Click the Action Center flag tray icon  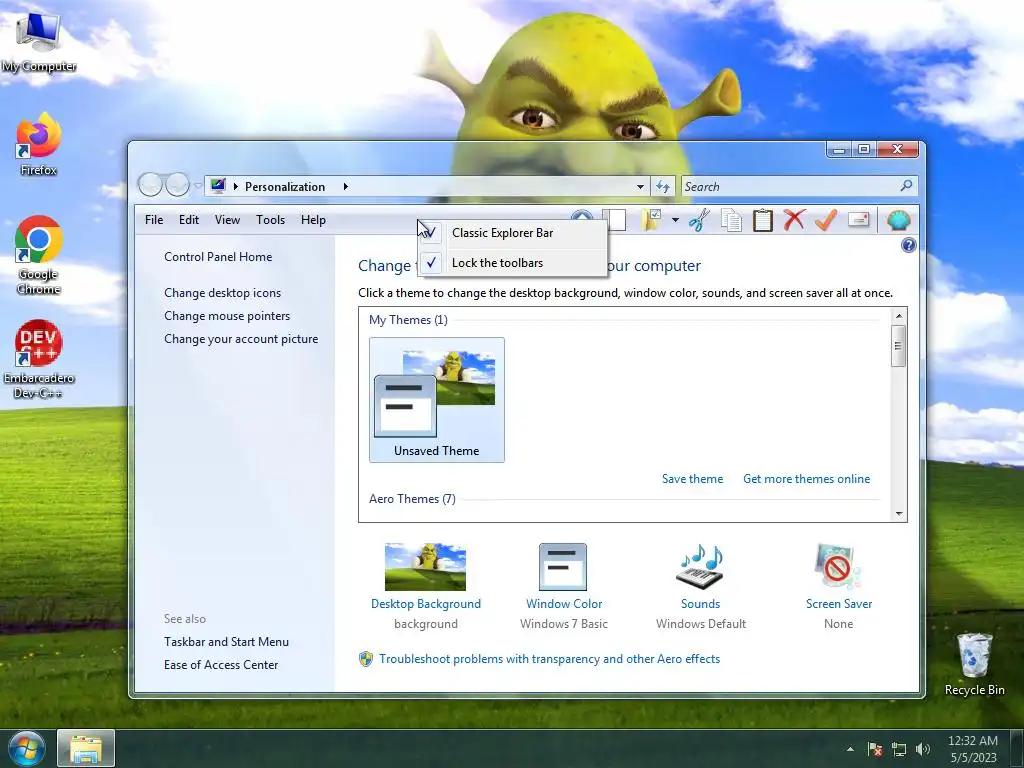[875, 749]
